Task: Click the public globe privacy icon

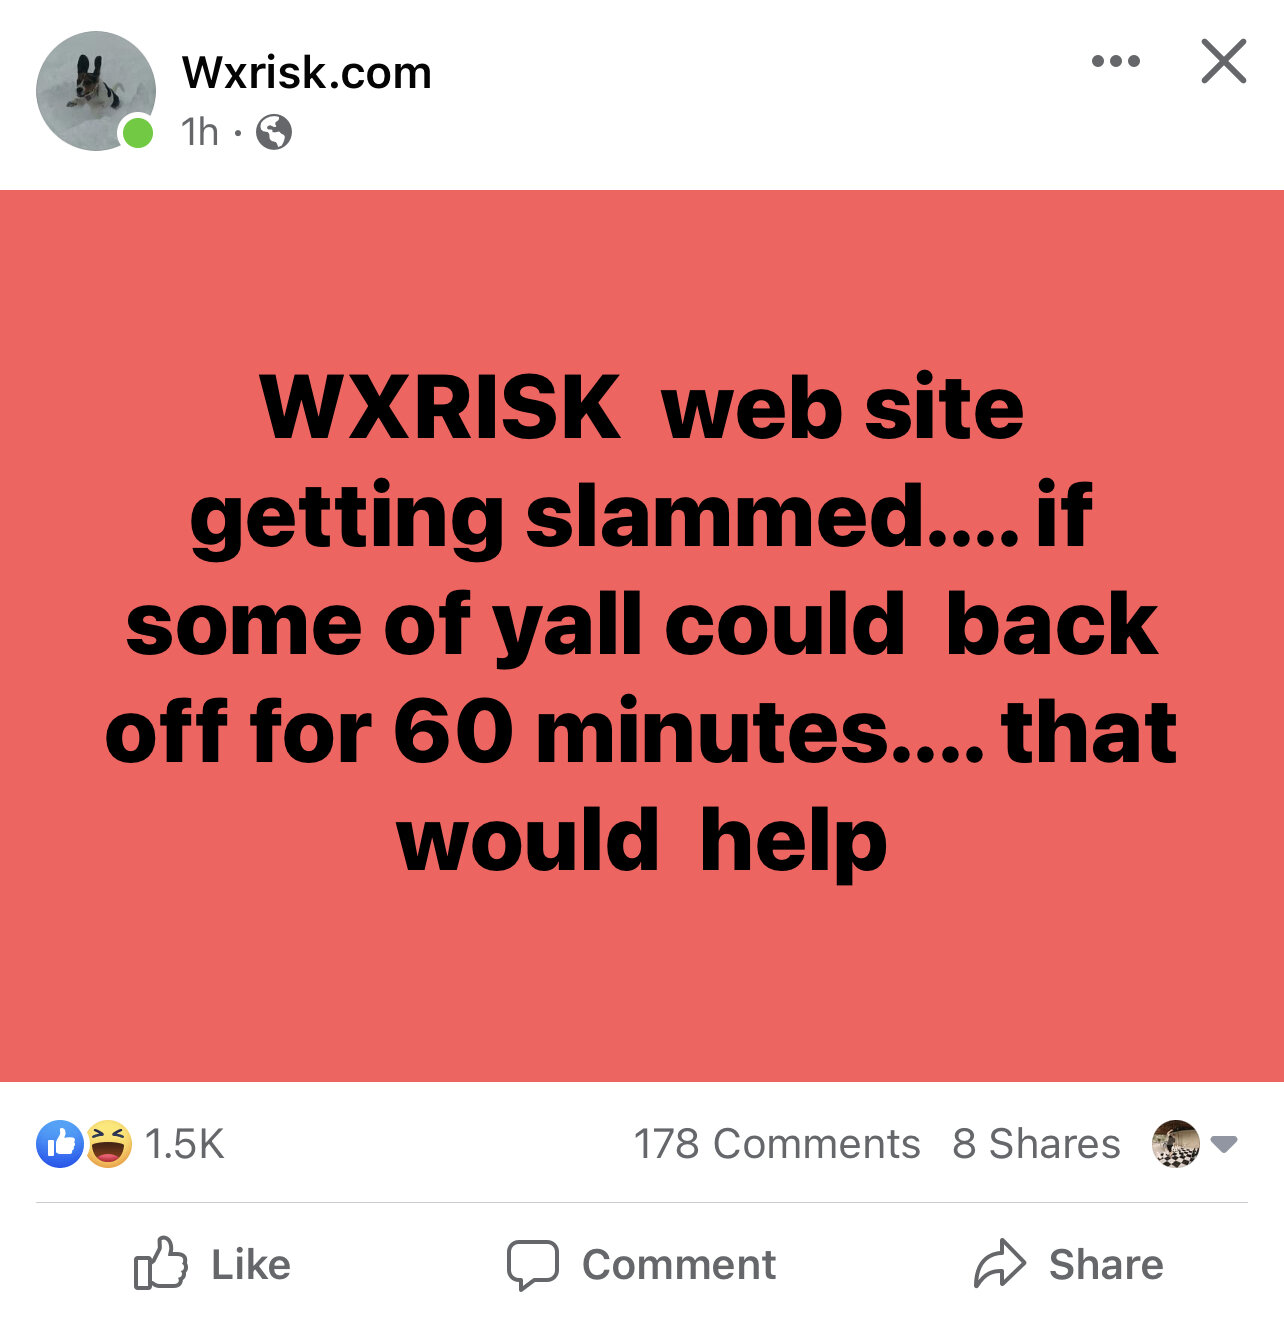Action: pos(274,131)
